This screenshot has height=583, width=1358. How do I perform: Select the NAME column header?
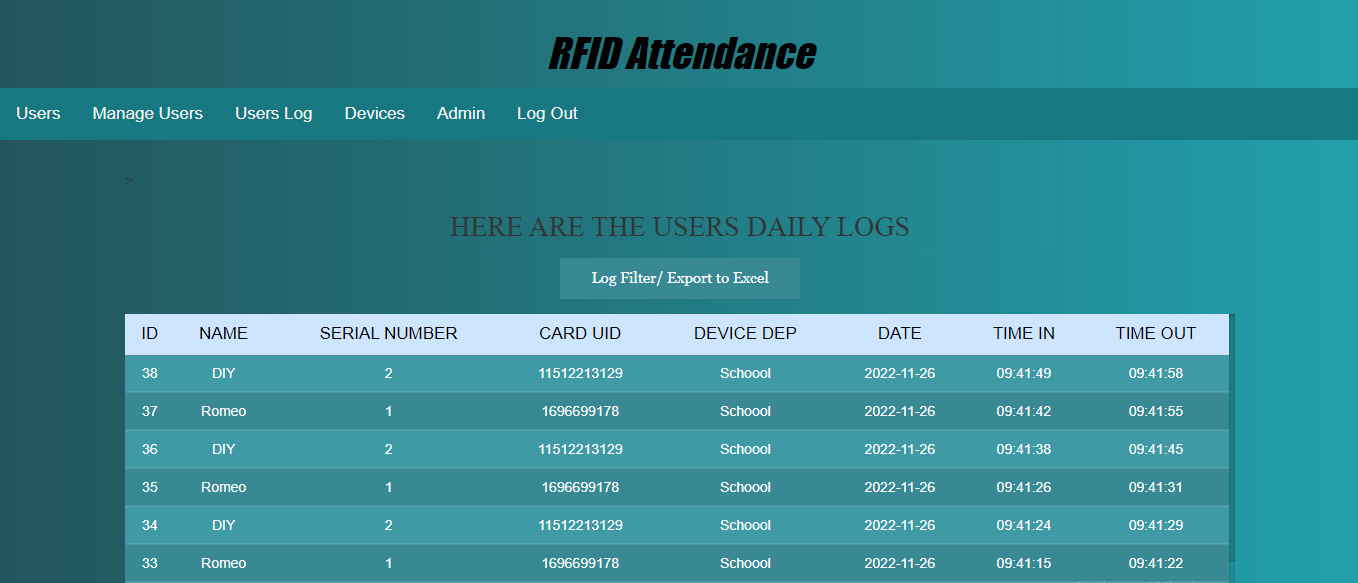point(223,334)
